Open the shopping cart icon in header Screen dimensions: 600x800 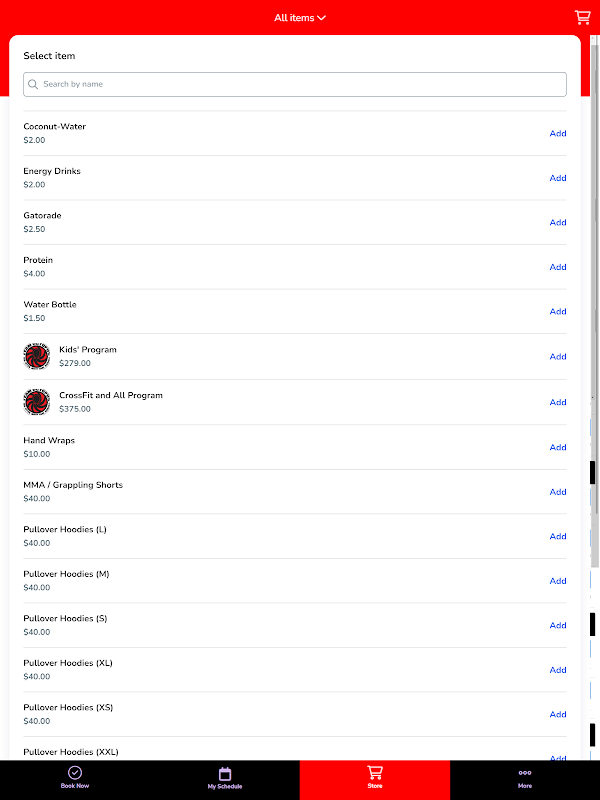[583, 17]
